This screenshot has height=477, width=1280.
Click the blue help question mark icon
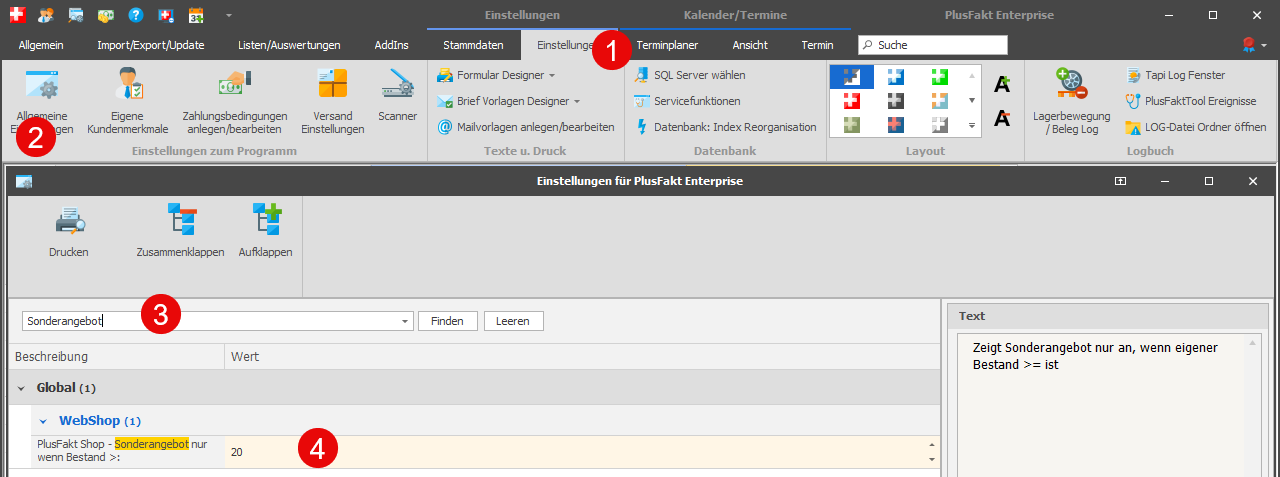(136, 15)
